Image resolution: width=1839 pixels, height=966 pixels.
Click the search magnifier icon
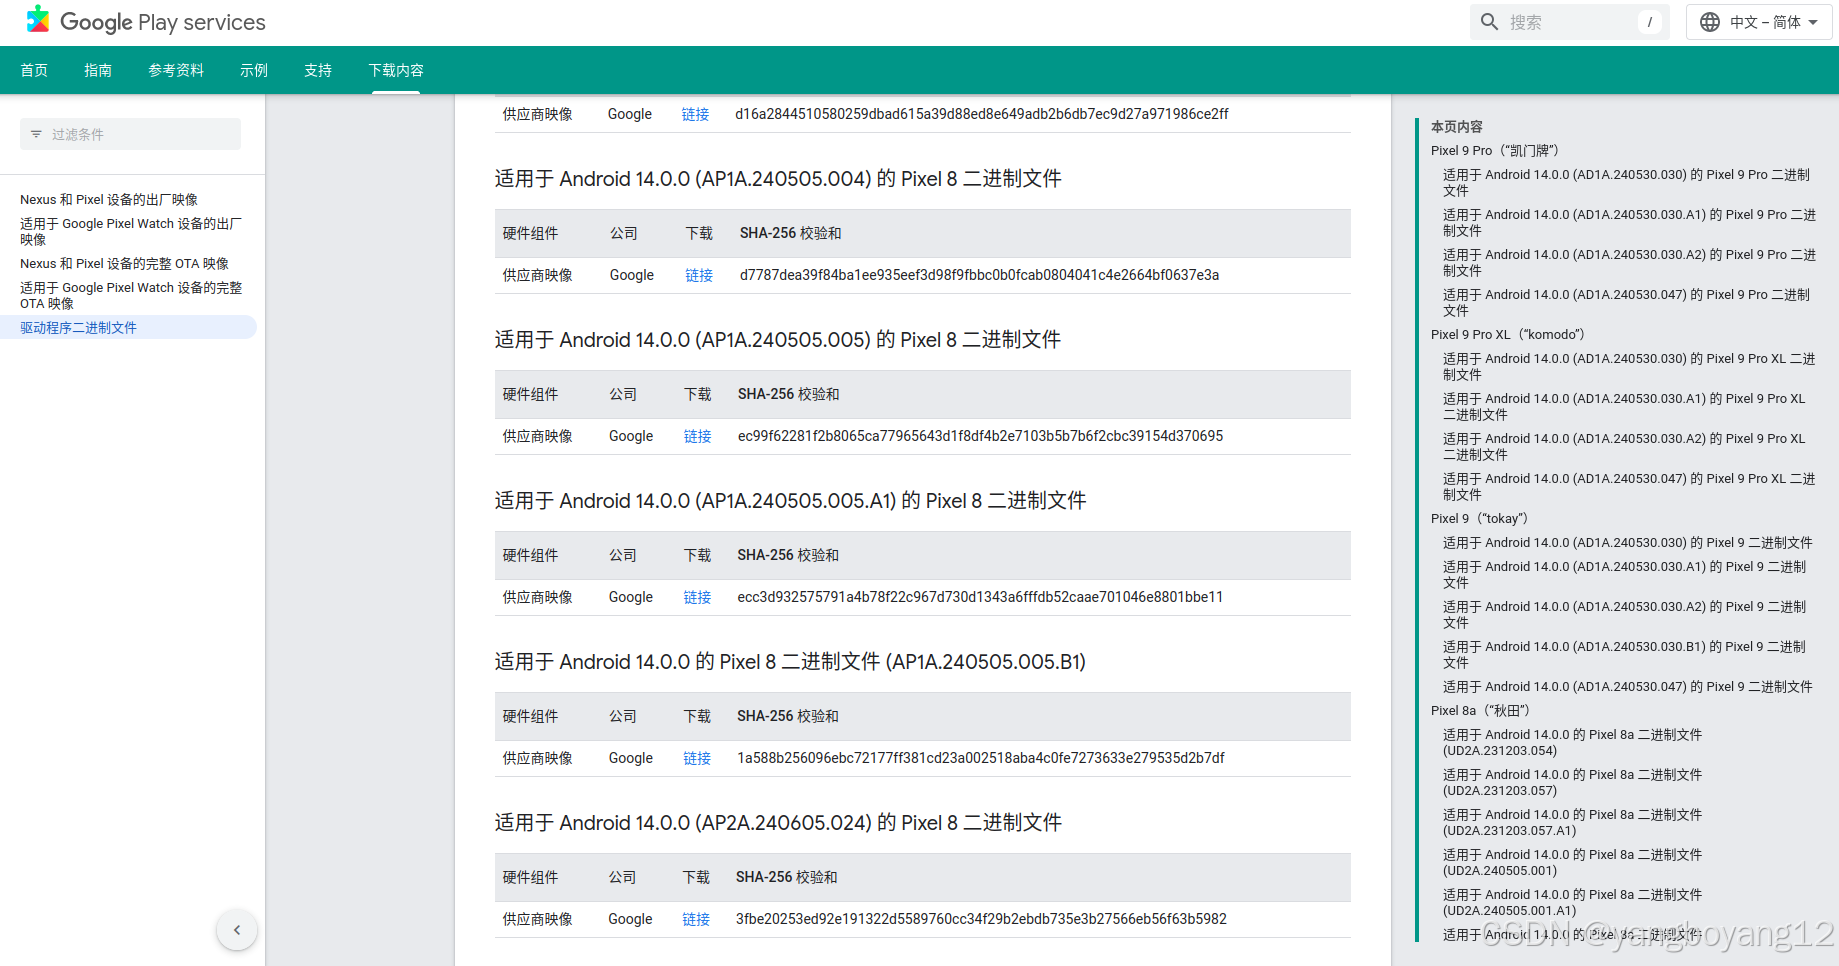(1490, 22)
